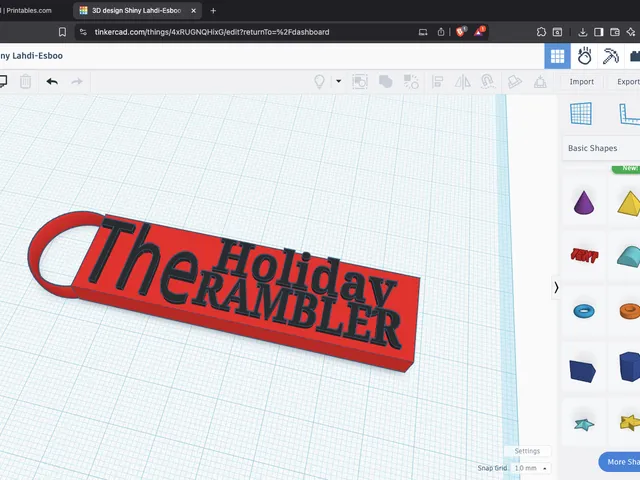Viewport: 640px width, 480px height.
Task: Open the lightbulb visibility dropdown arrow
Action: point(338,81)
